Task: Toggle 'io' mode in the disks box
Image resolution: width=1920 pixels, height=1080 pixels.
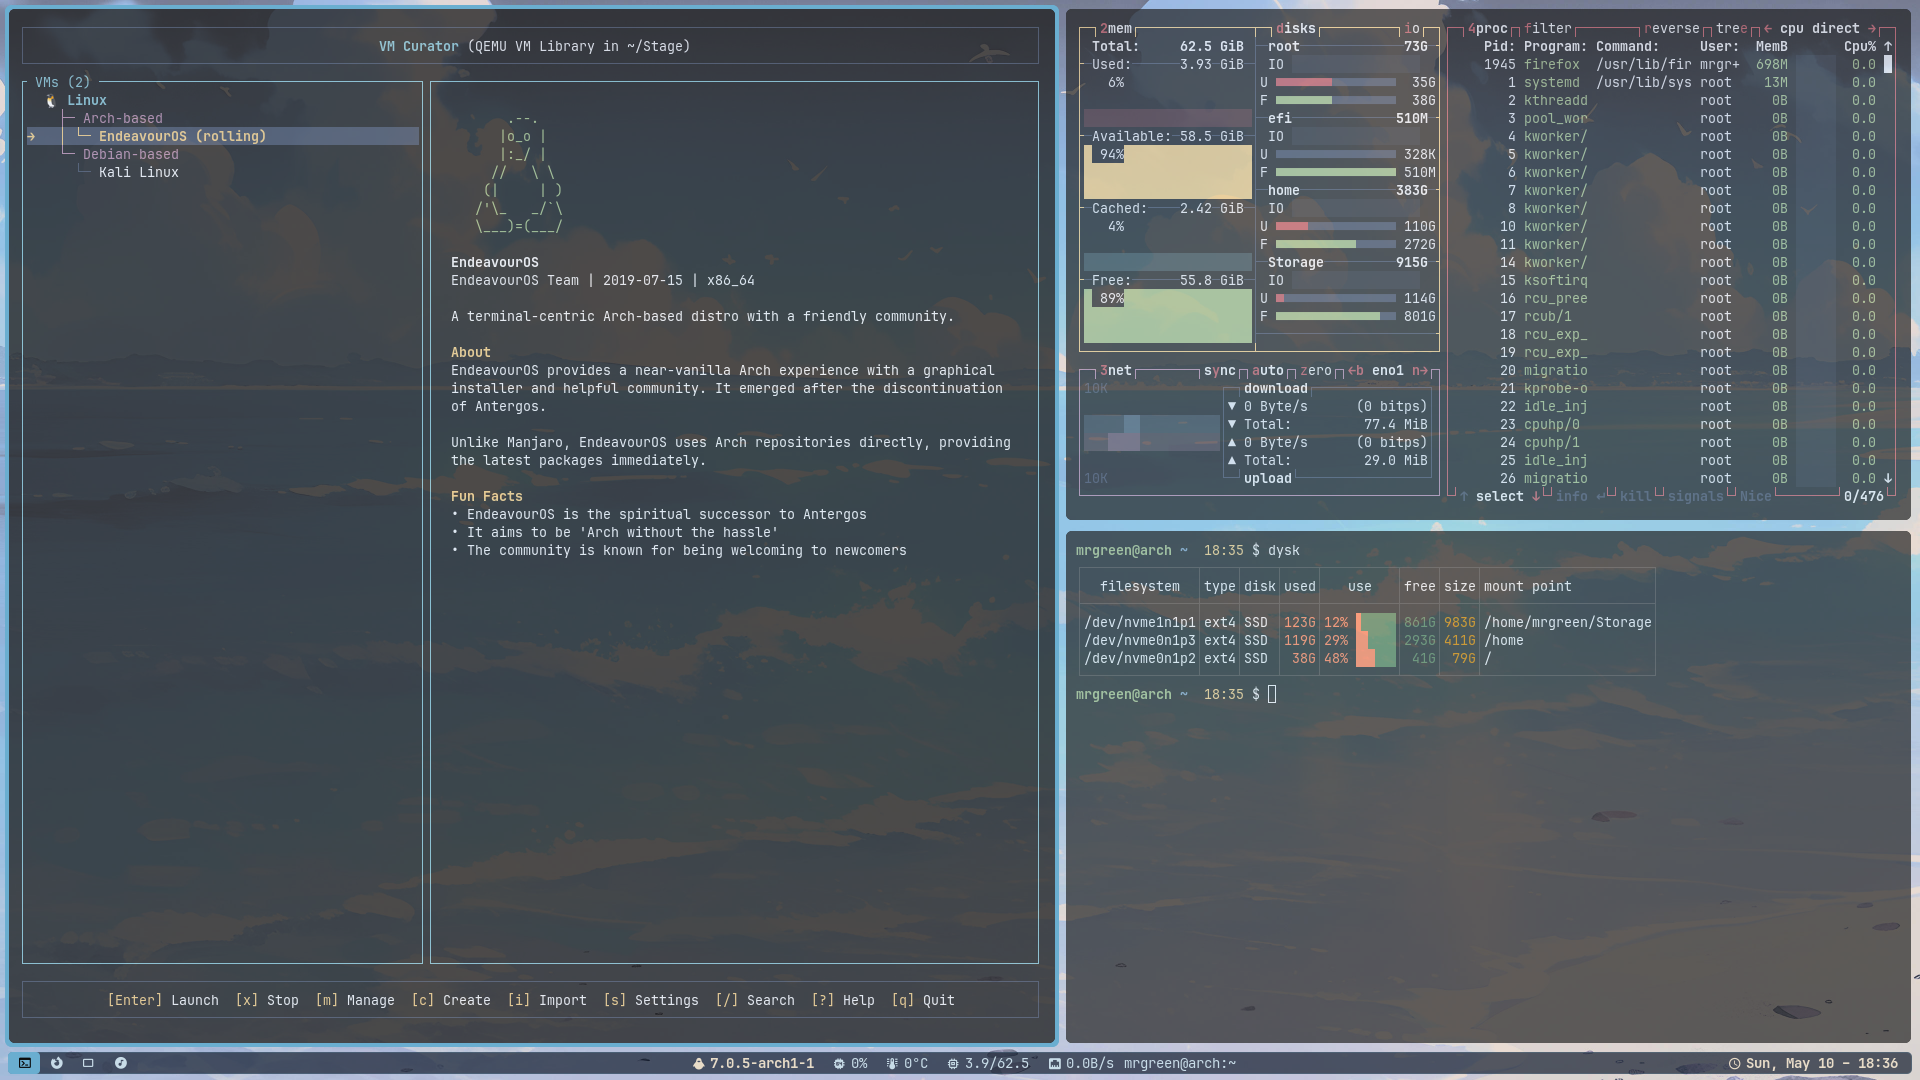Action: [x=1412, y=28]
